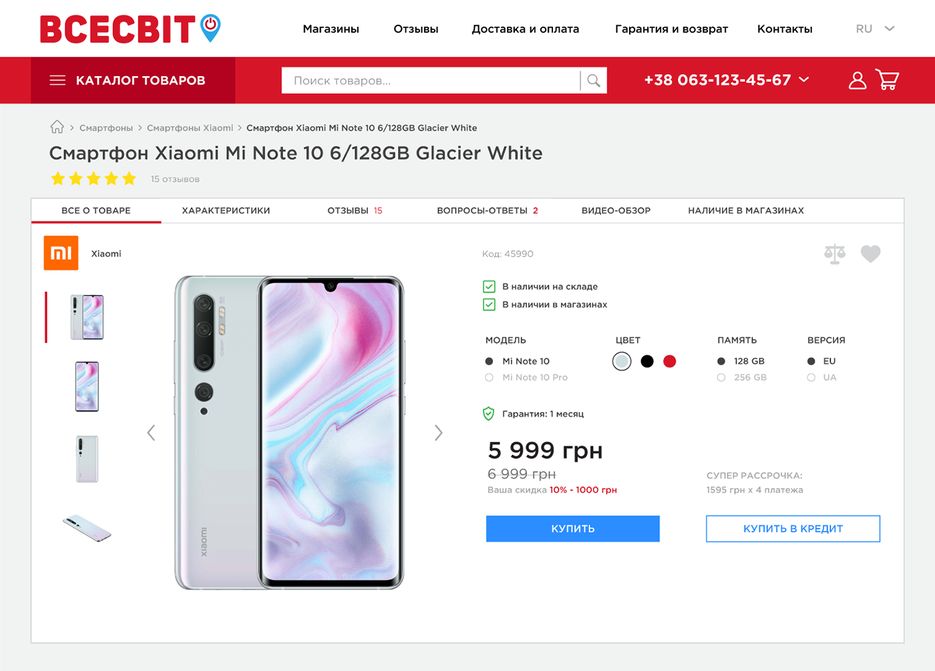The width and height of the screenshot is (935, 671).
Task: Go home via breadcrumb house icon
Action: (57, 127)
